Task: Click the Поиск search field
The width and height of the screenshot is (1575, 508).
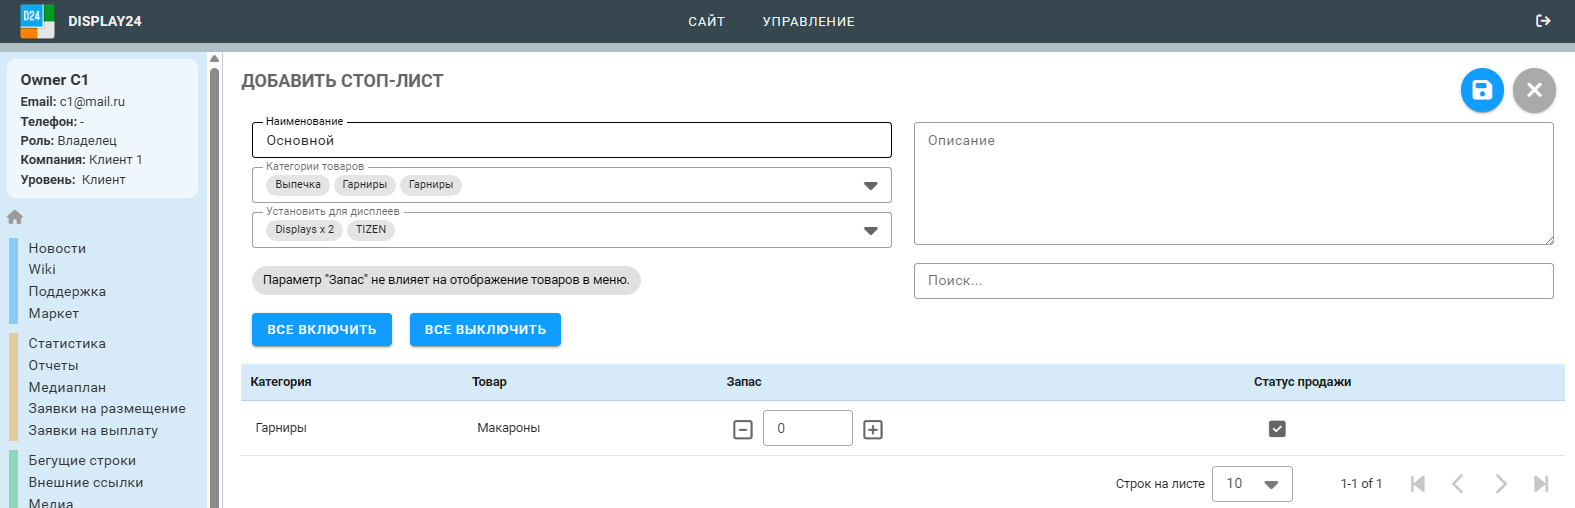Action: click(1233, 281)
